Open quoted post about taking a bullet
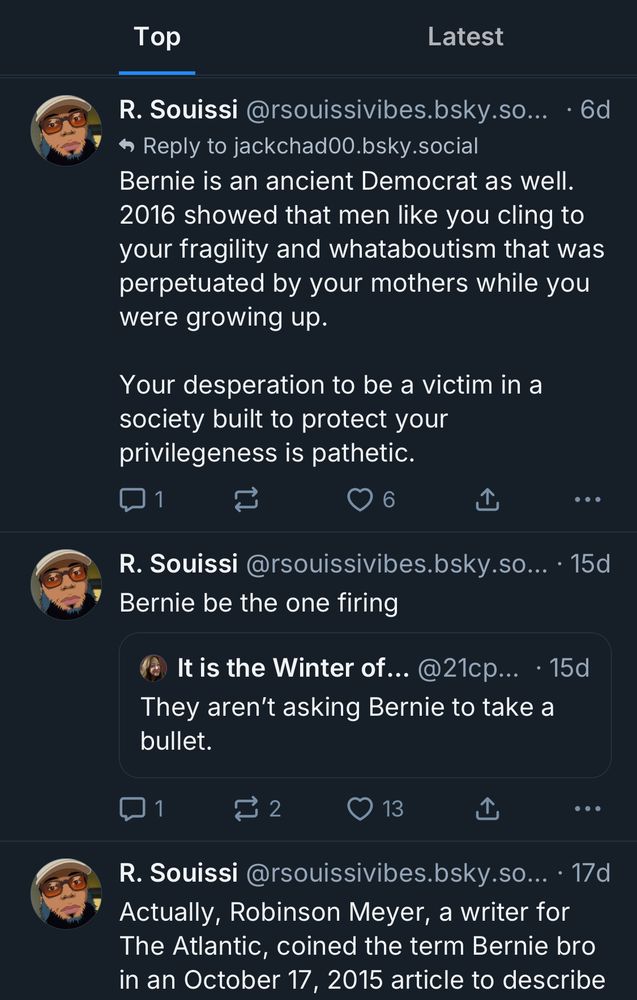 tap(364, 722)
